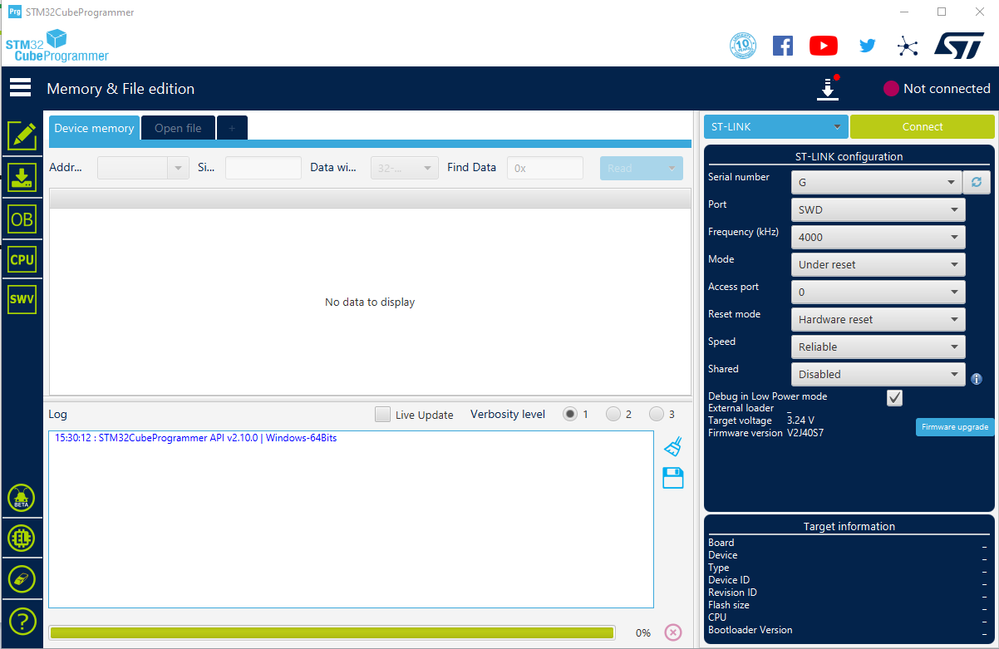Image resolution: width=999 pixels, height=649 pixels.
Task: Click the Target voltage 3.24 V text
Action: click(800, 420)
